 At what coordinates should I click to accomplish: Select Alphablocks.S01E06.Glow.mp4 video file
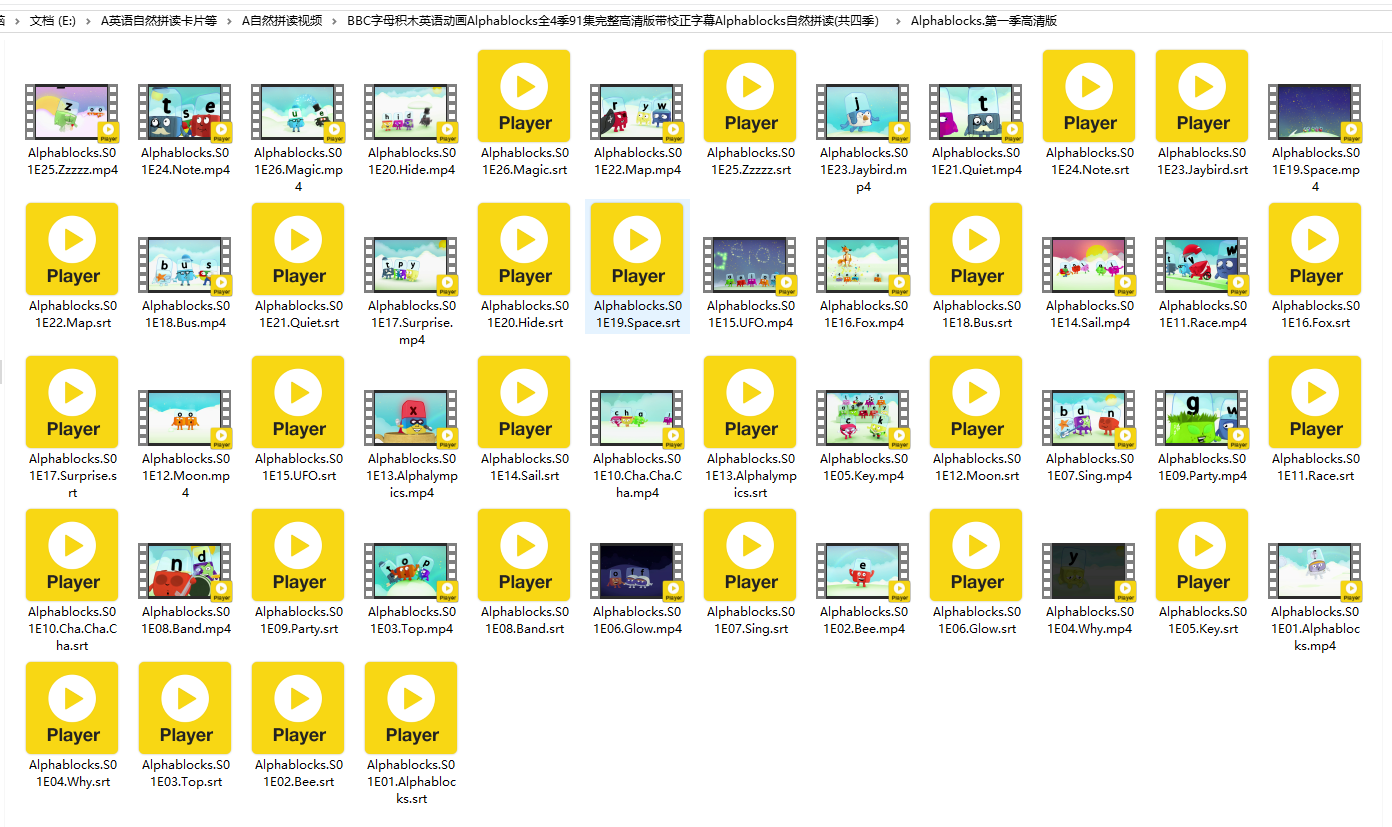(x=637, y=570)
